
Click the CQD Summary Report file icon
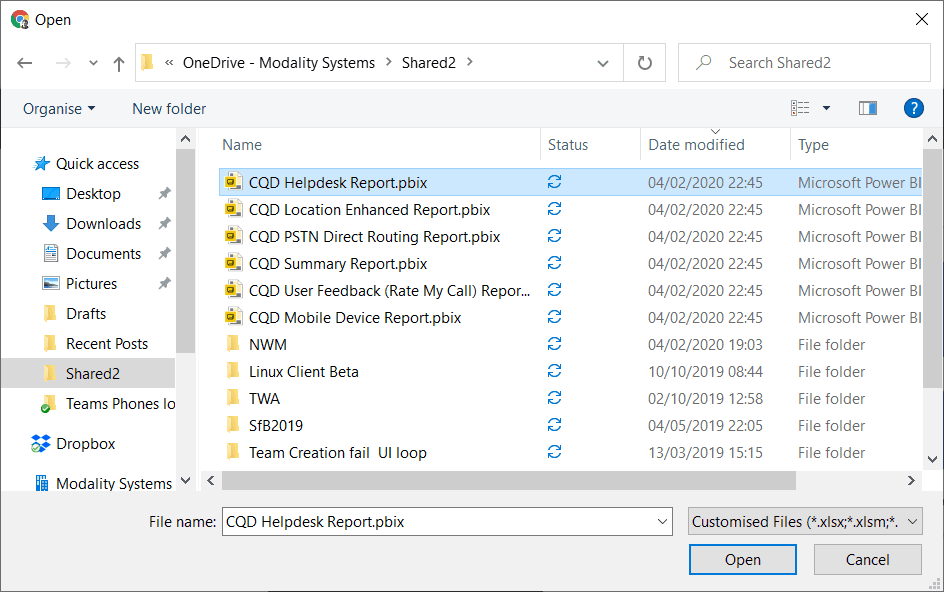(x=233, y=264)
